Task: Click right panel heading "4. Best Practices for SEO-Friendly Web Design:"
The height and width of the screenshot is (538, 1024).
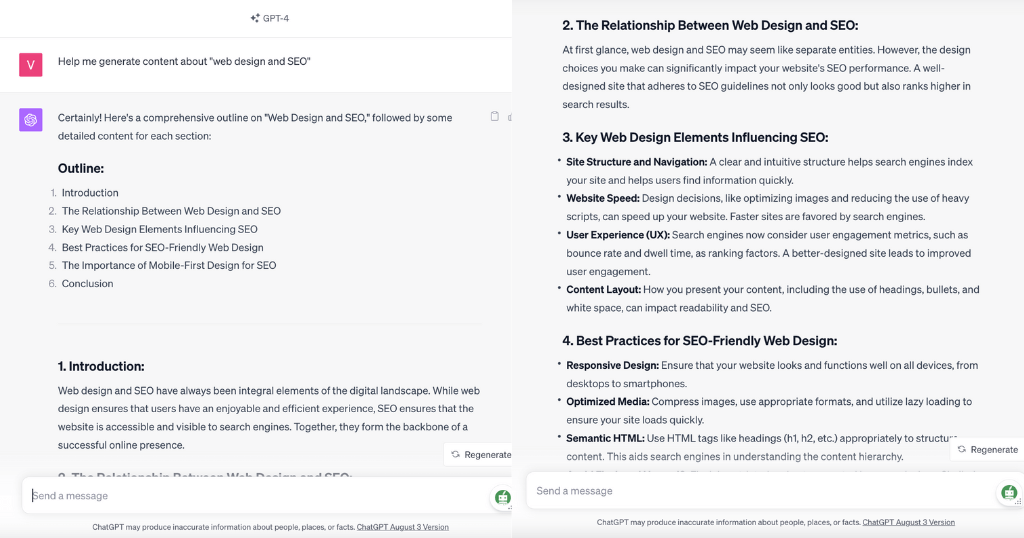Action: click(x=700, y=341)
